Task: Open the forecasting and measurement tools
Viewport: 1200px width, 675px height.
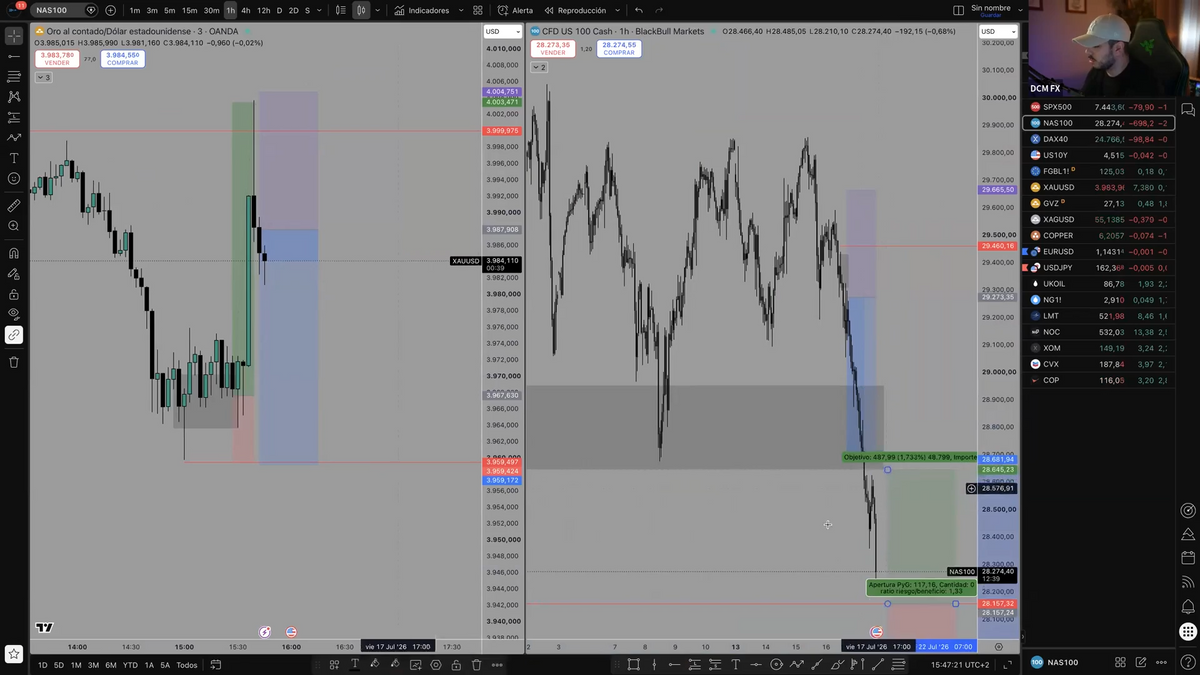Action: (x=14, y=117)
